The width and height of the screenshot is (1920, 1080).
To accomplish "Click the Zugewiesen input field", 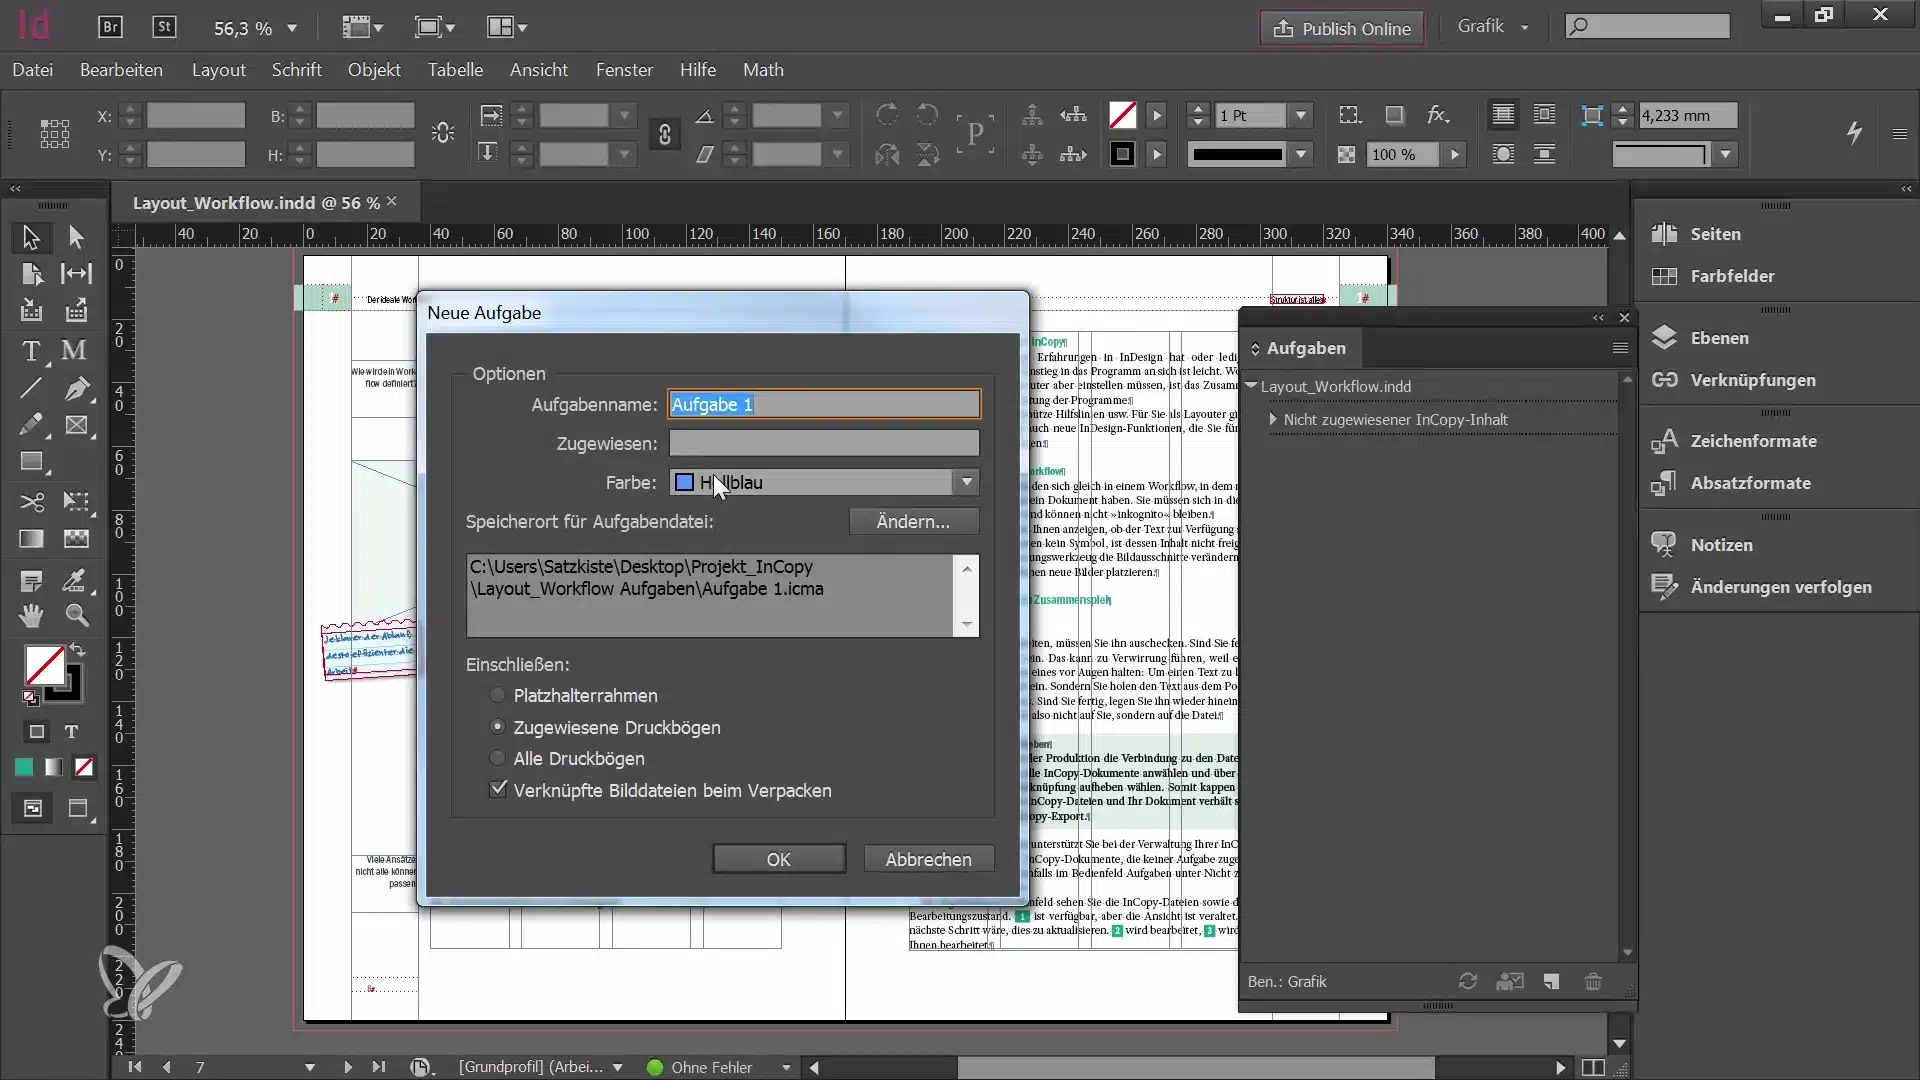I will point(824,443).
